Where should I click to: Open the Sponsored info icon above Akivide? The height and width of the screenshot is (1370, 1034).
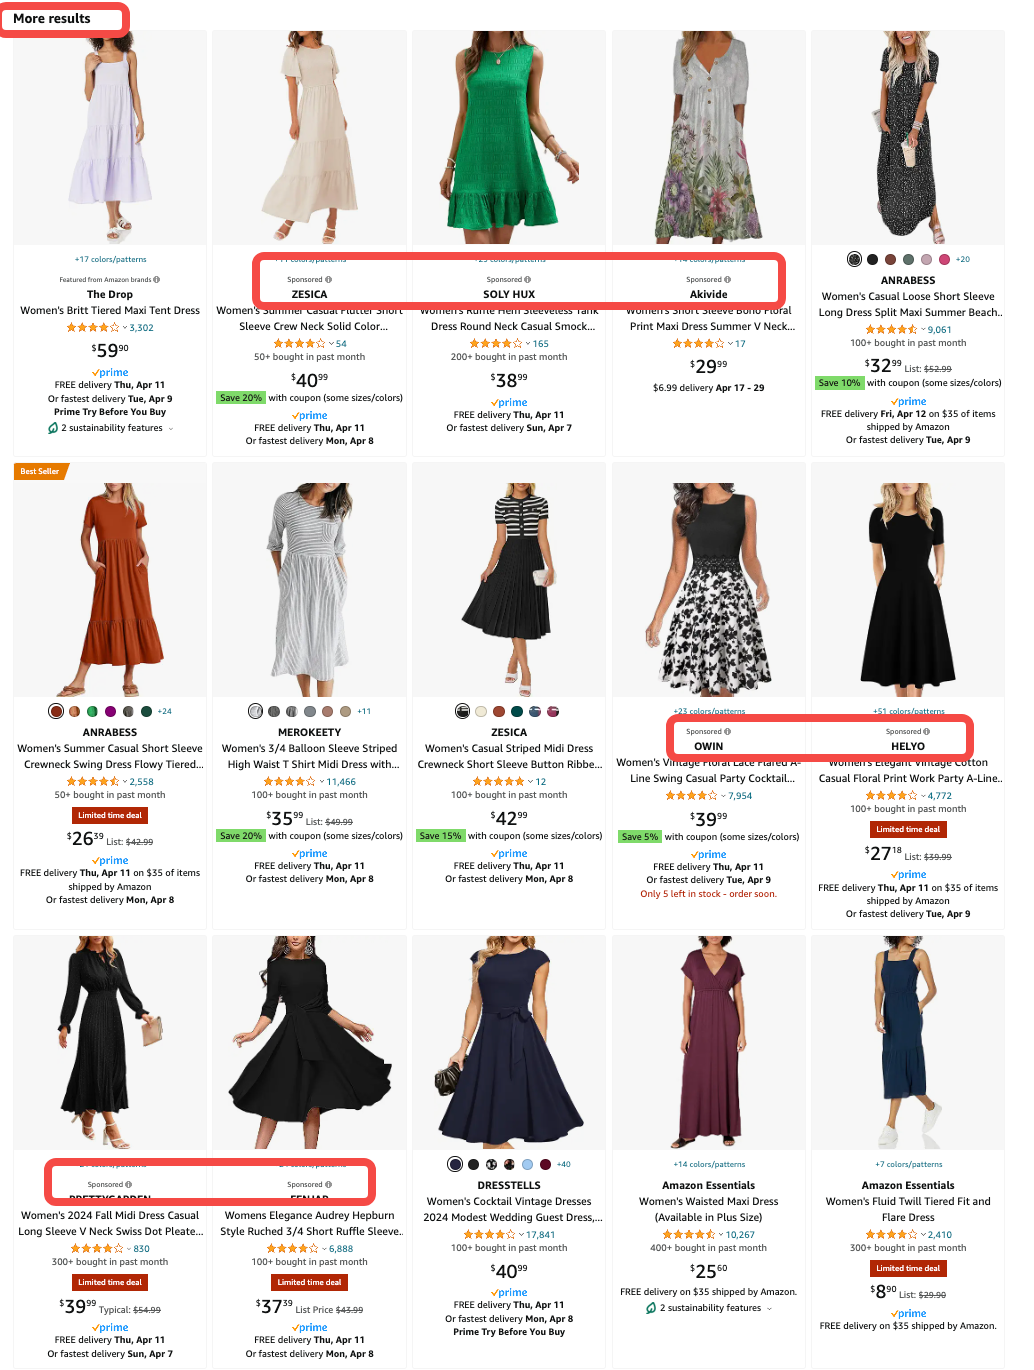coord(727,280)
